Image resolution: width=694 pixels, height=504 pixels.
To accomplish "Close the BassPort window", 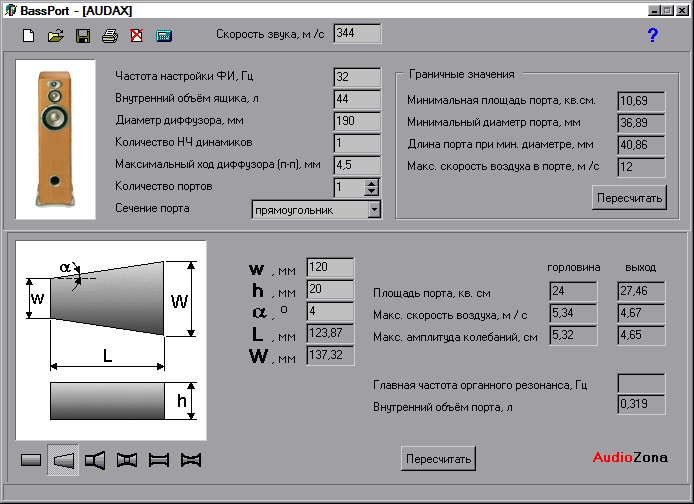I will 682,10.
